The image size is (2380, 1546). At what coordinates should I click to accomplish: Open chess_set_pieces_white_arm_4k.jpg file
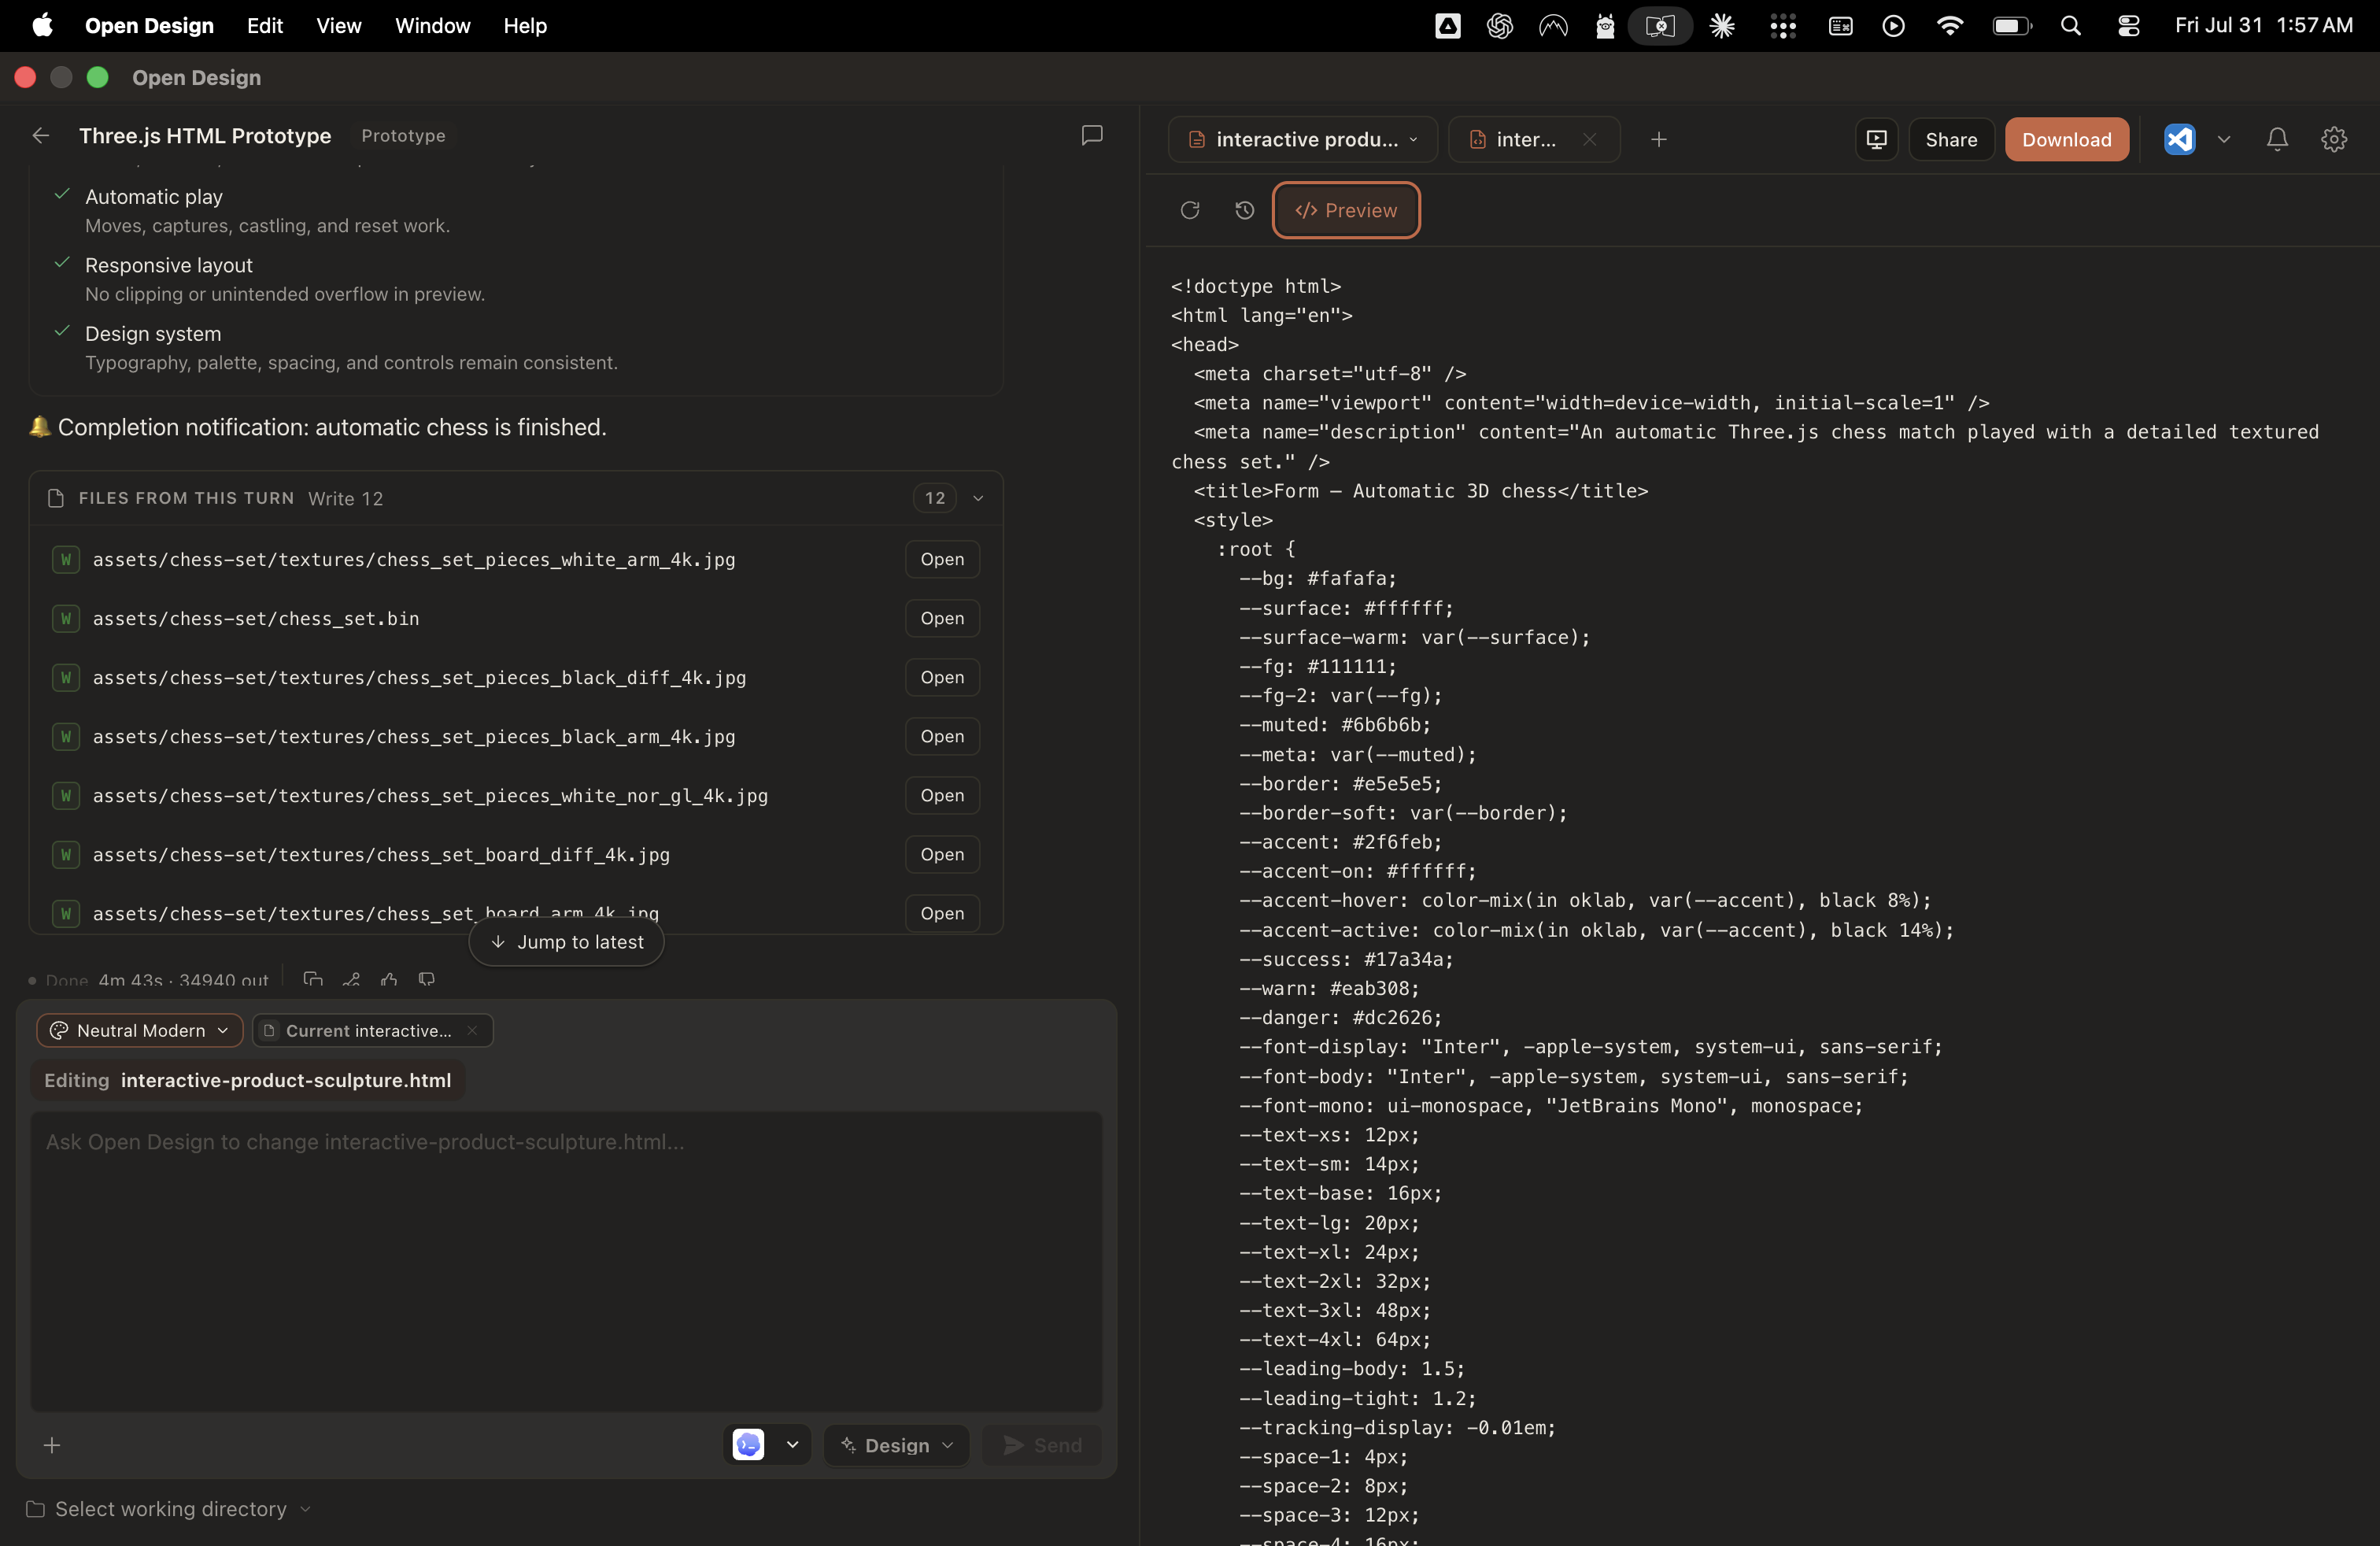click(942, 559)
